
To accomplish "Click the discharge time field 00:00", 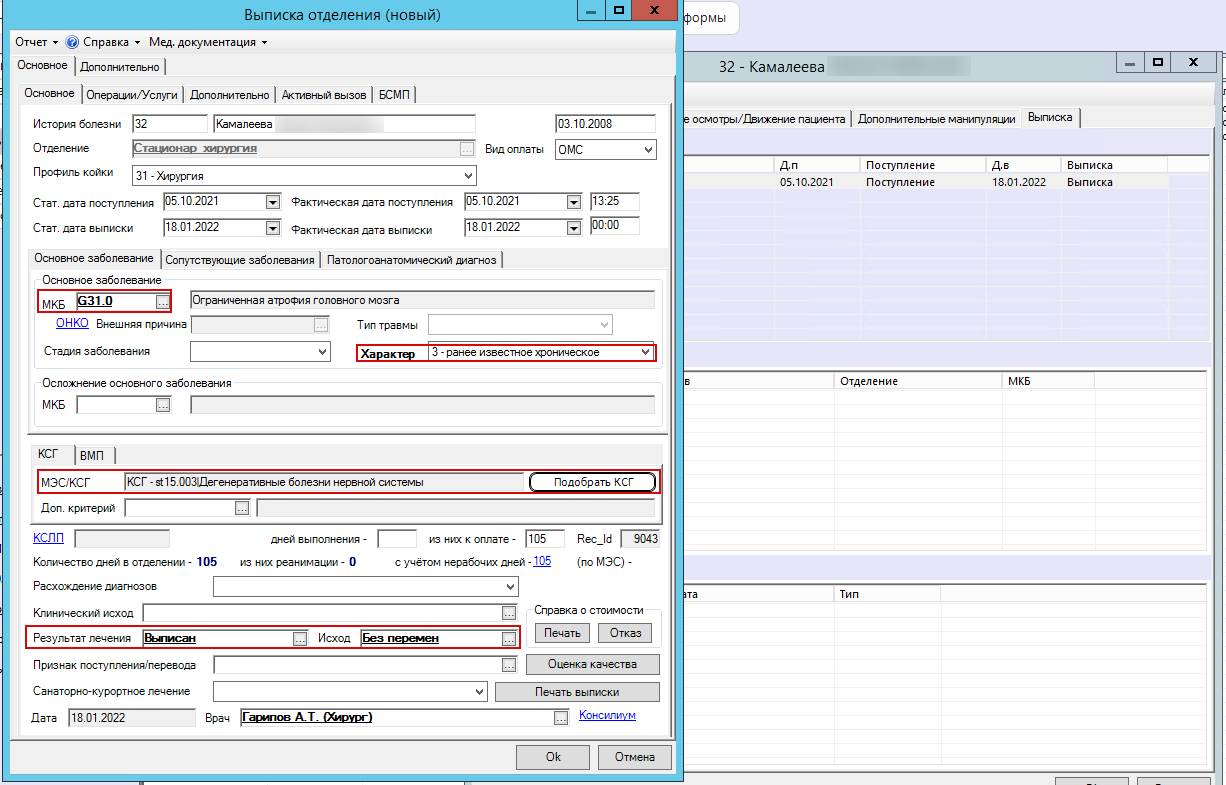I will [615, 228].
